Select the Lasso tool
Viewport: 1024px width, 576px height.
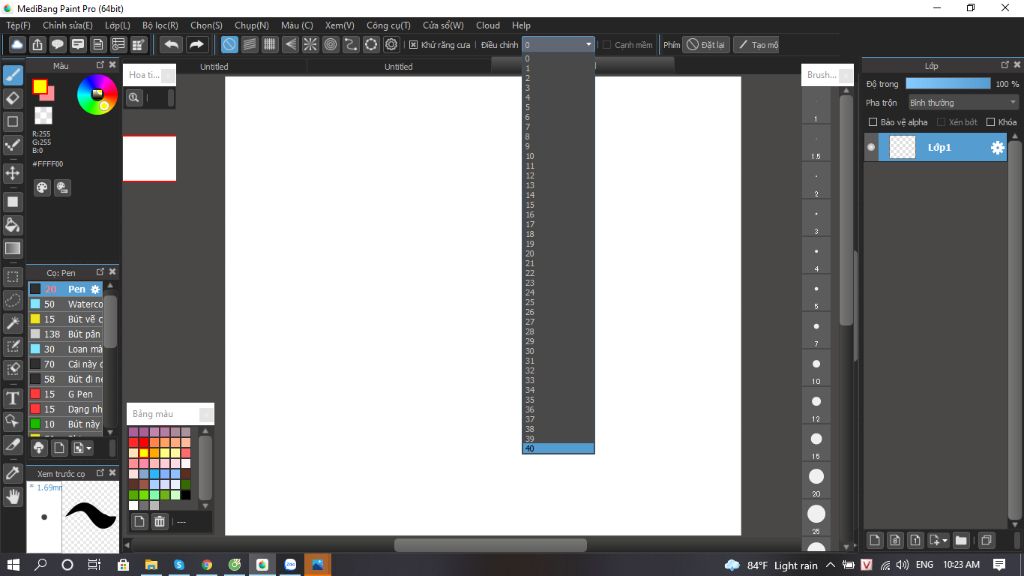(12, 300)
